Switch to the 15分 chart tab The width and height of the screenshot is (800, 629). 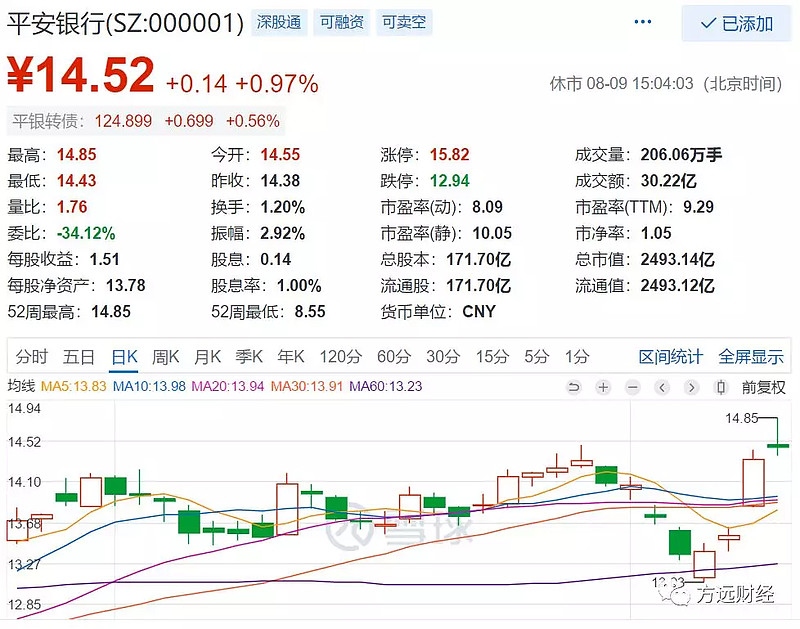click(x=492, y=356)
